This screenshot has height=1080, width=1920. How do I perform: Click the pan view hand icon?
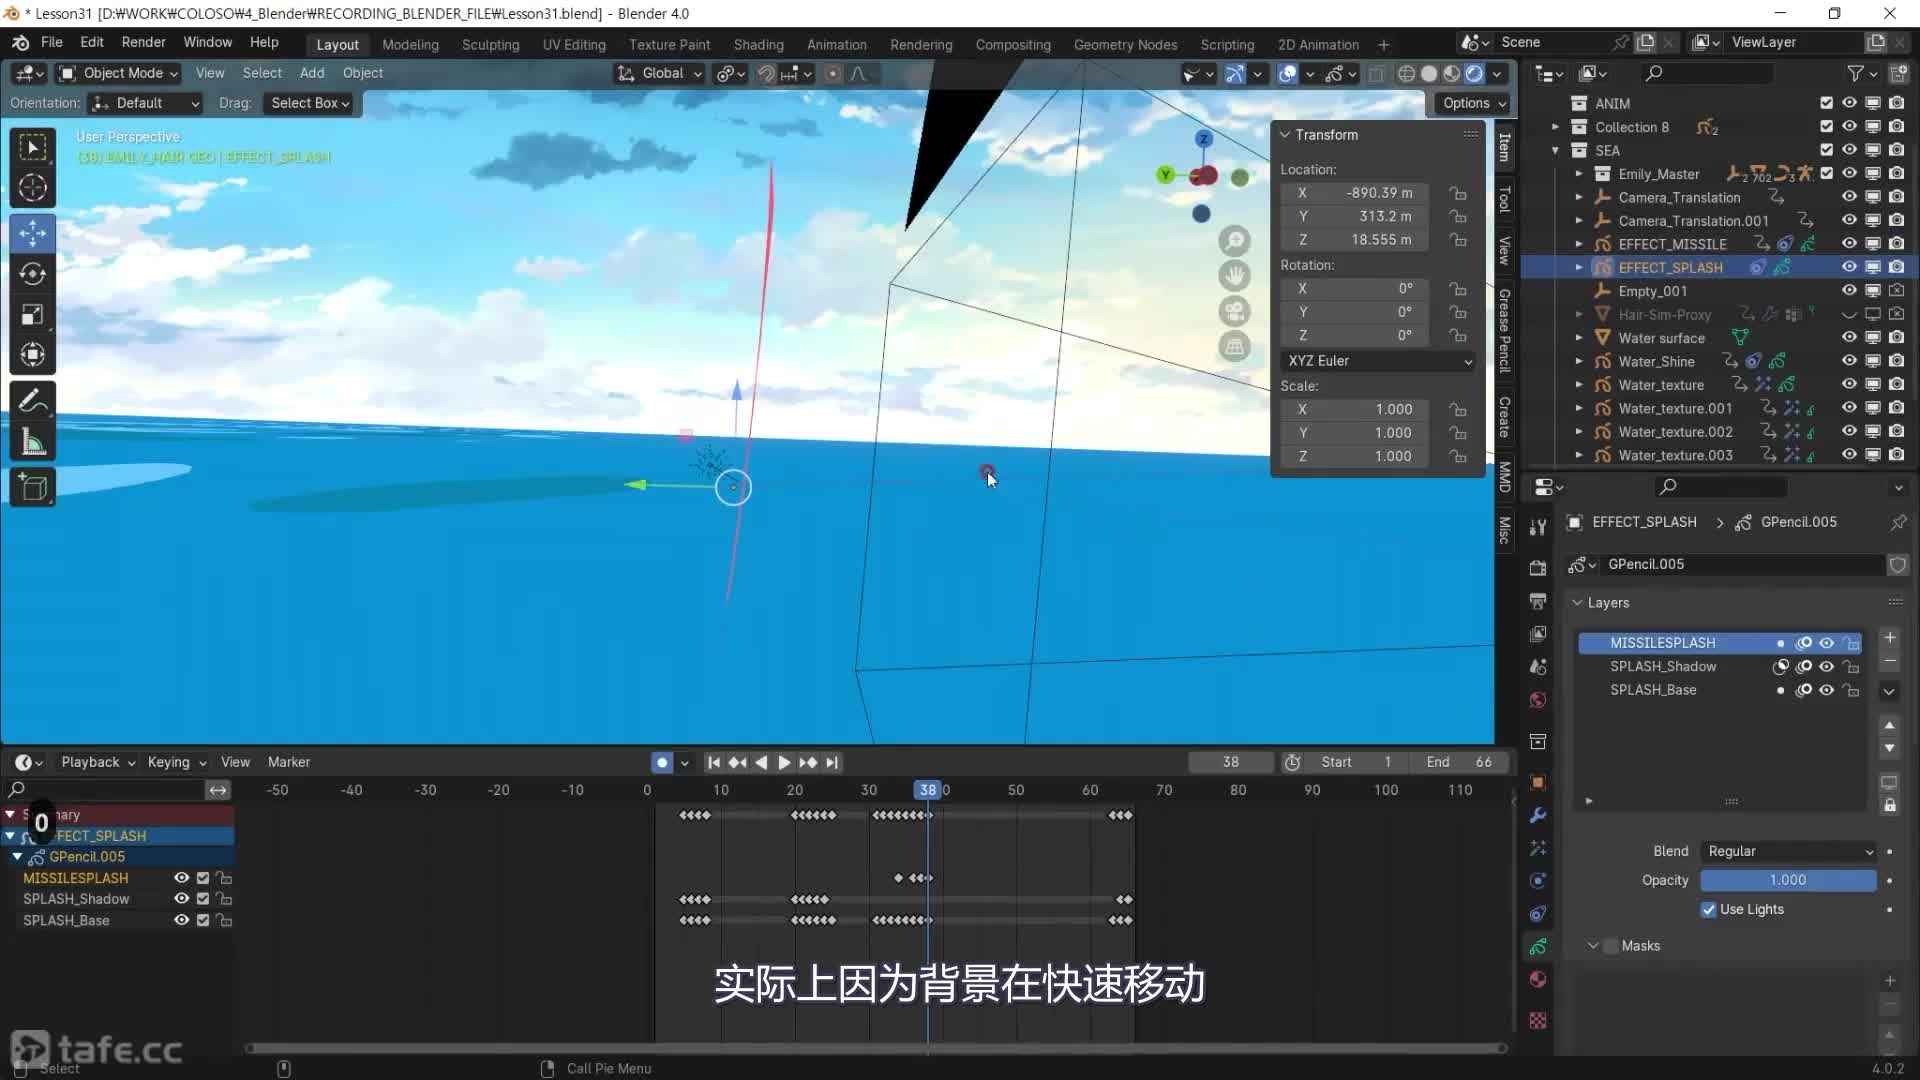1235,276
